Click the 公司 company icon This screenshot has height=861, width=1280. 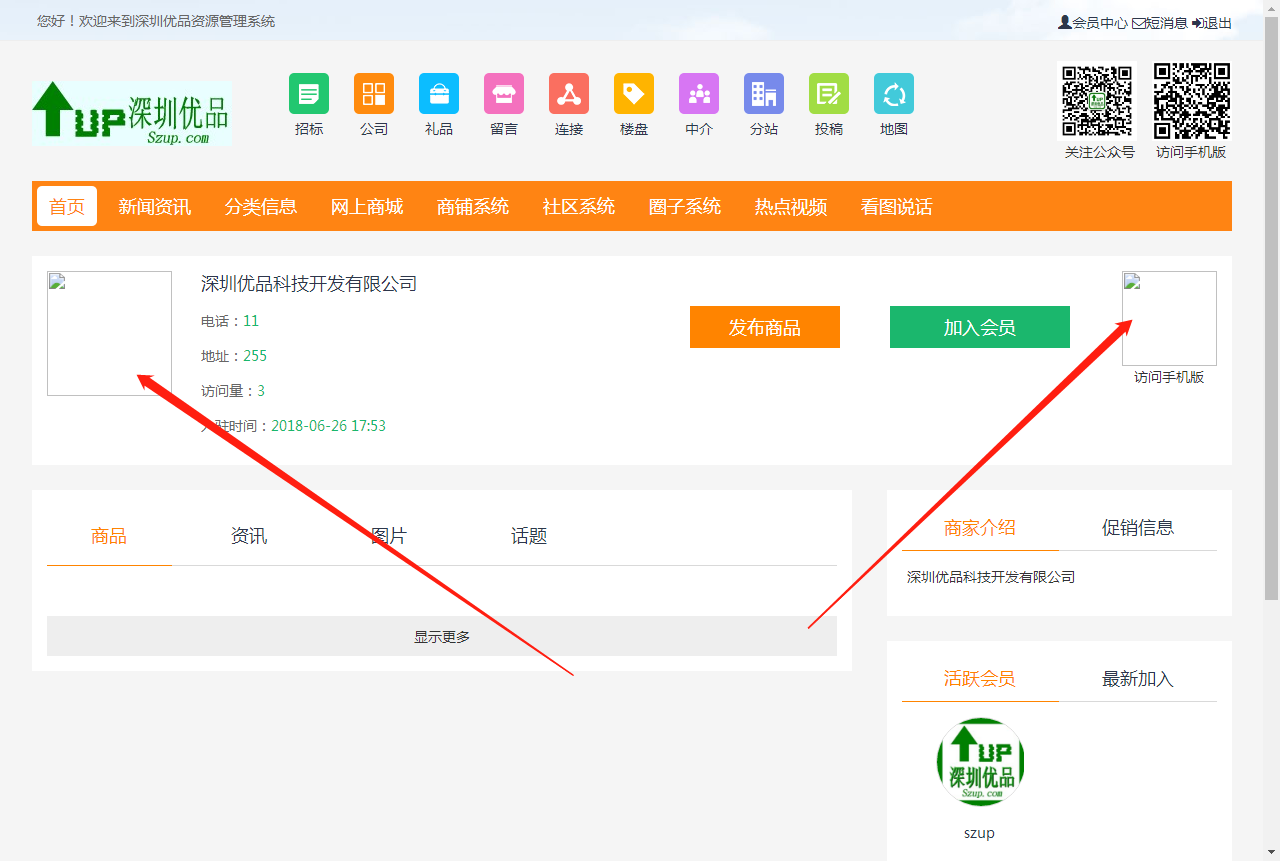pos(374,94)
